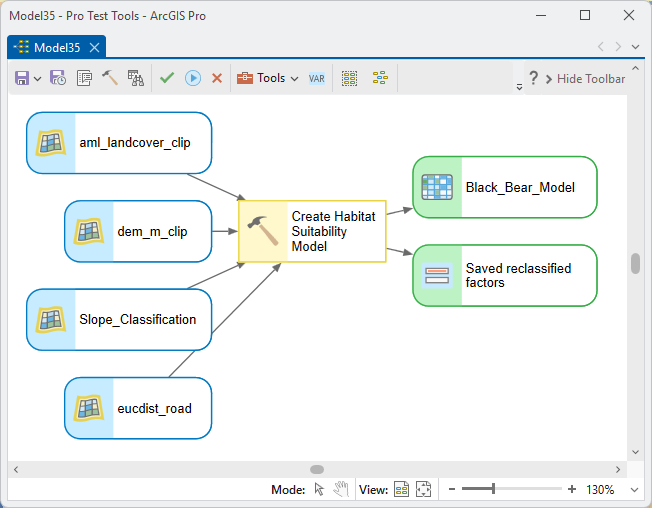Select the Black_Bear_Model output node
The height and width of the screenshot is (508, 652).
(x=505, y=187)
